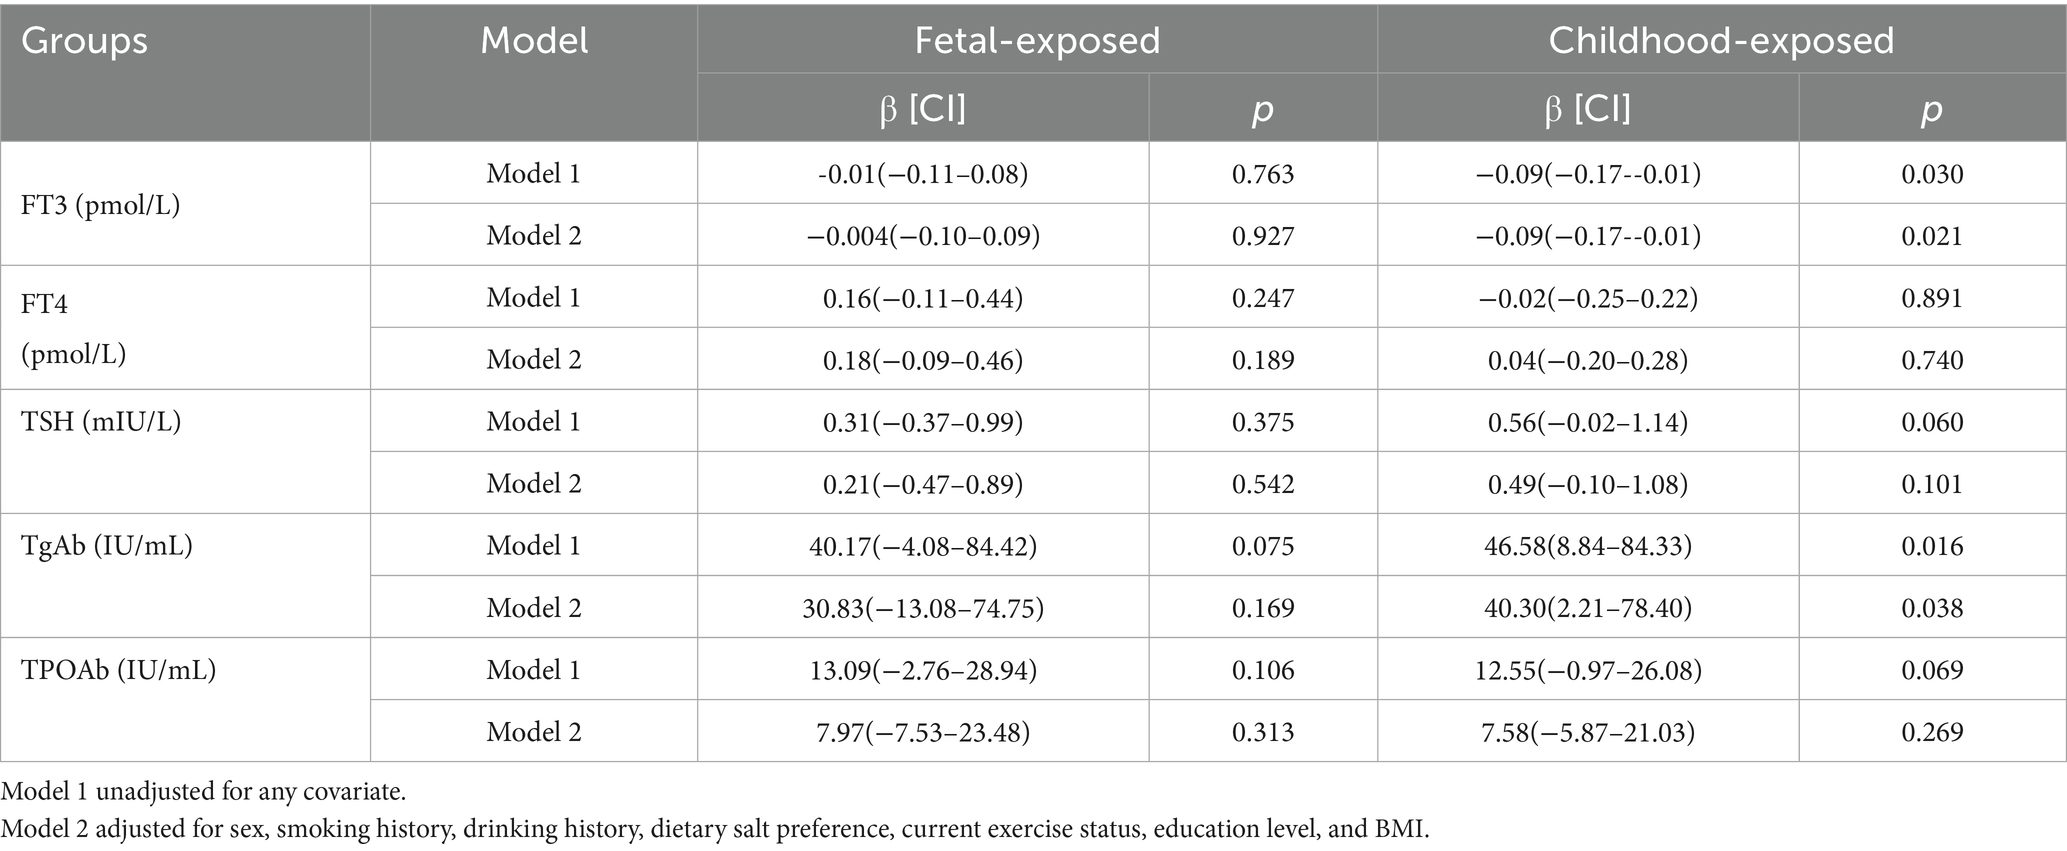The image size is (2067, 851).
Task: Click β [CI] subheader under Childhood-exposed
Action: point(1587,109)
